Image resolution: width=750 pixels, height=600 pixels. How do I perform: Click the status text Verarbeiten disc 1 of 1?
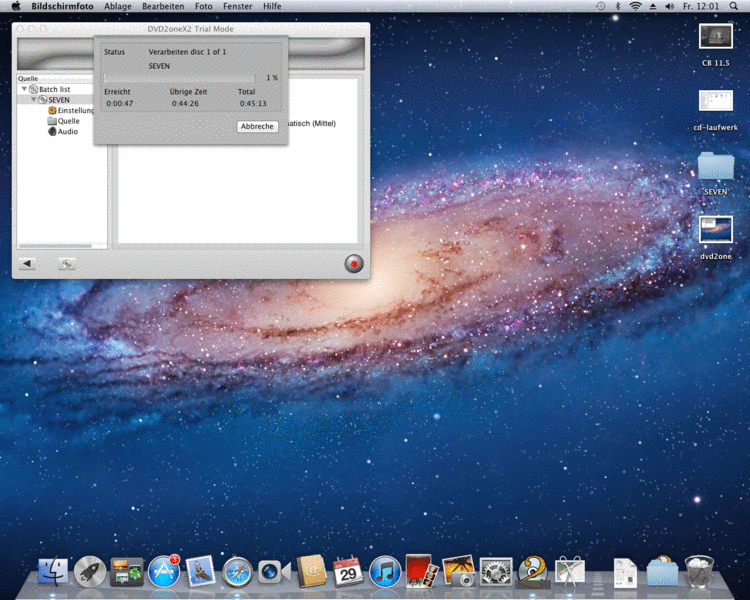point(187,52)
